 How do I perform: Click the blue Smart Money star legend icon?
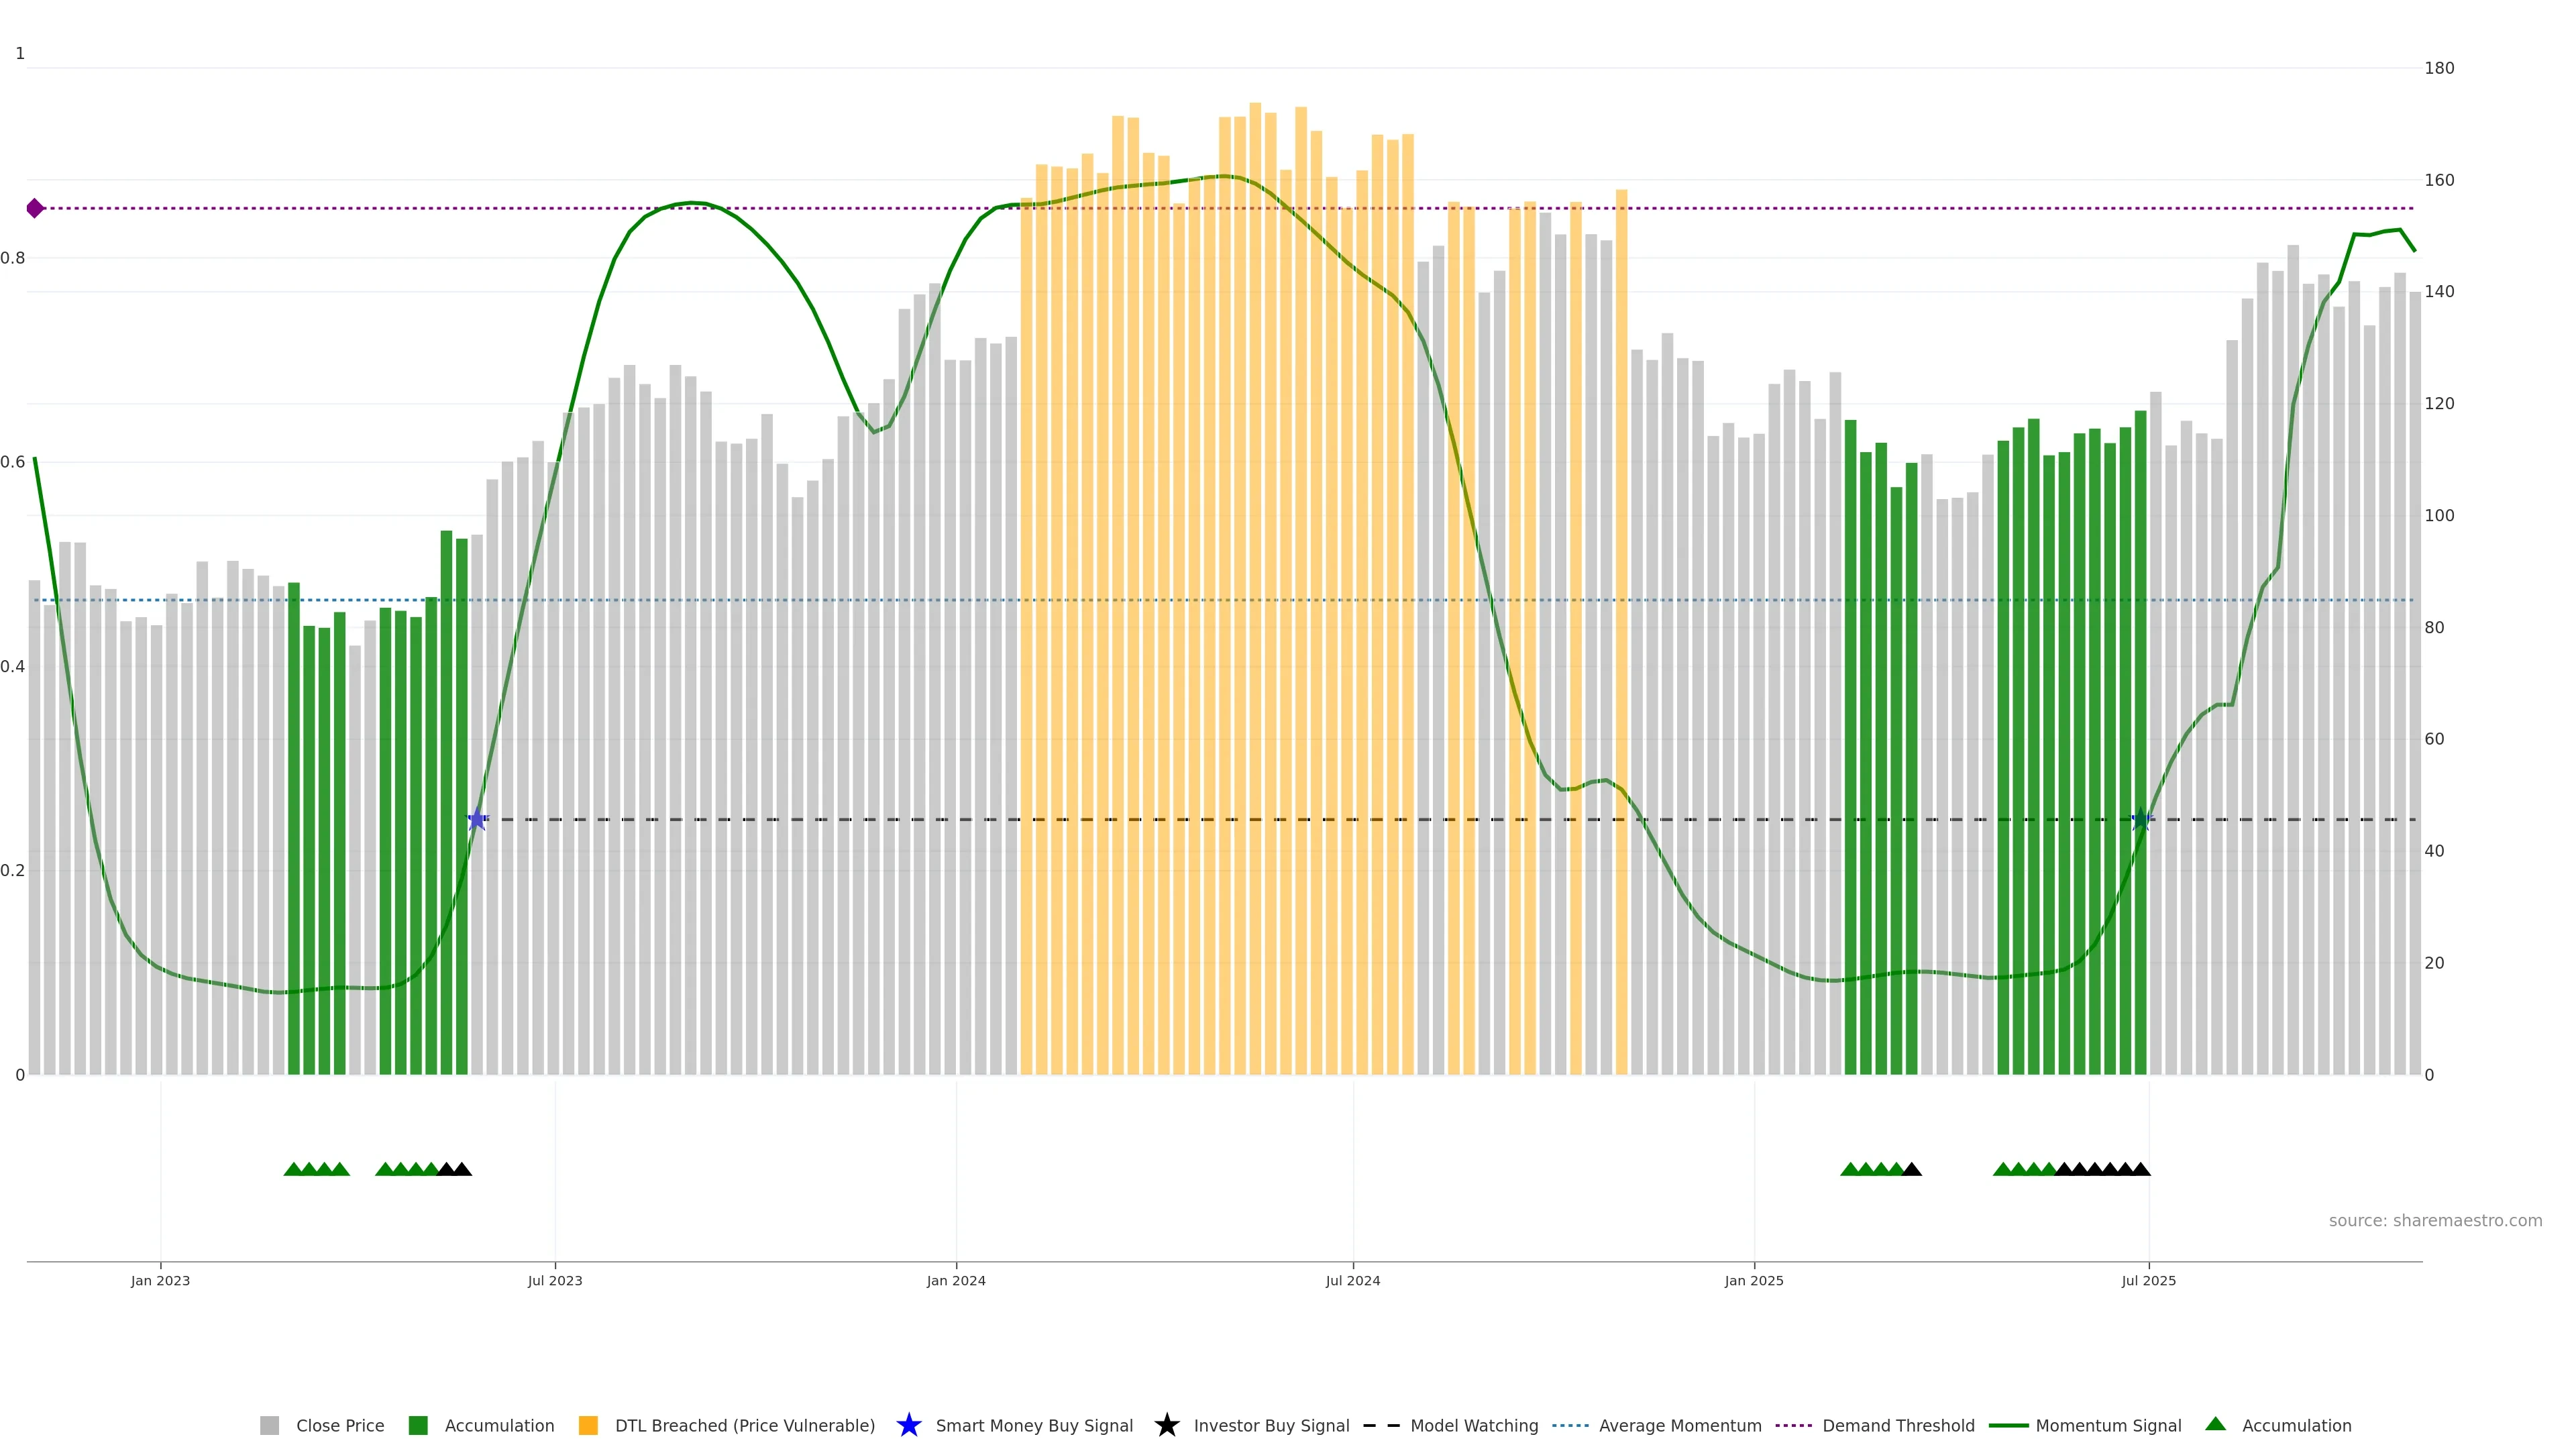[x=908, y=1425]
